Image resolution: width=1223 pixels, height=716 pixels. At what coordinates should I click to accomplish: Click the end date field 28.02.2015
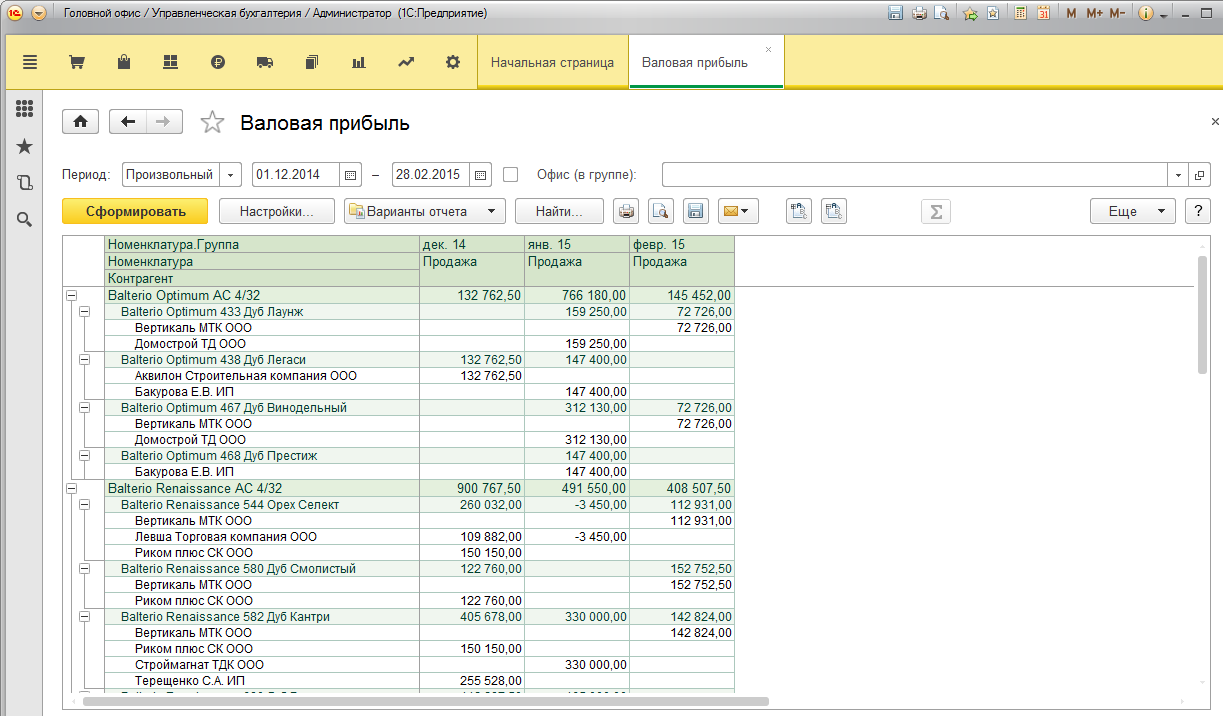coord(432,174)
